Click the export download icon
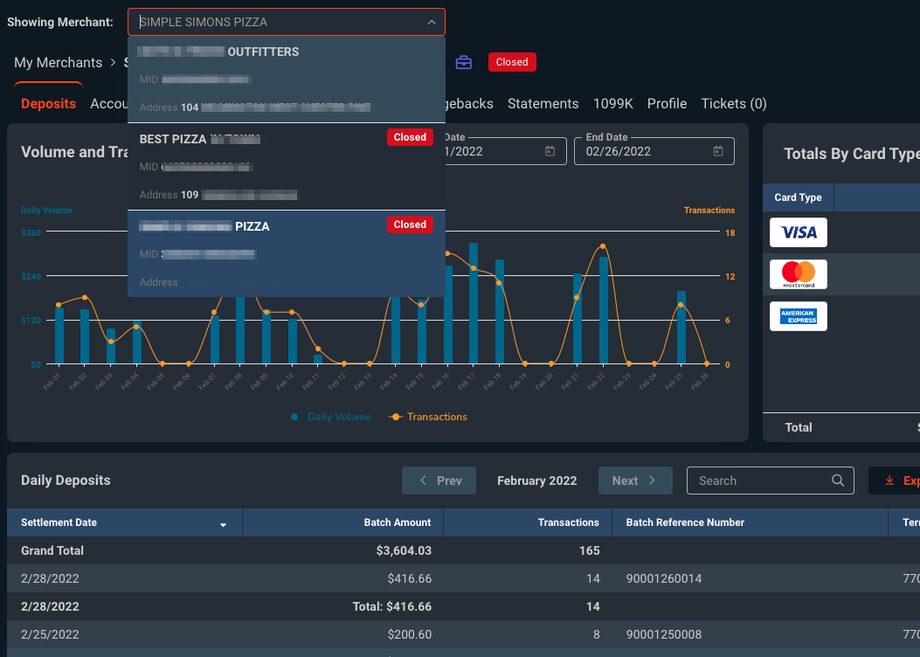Screen dimensions: 920x657 click(889, 481)
